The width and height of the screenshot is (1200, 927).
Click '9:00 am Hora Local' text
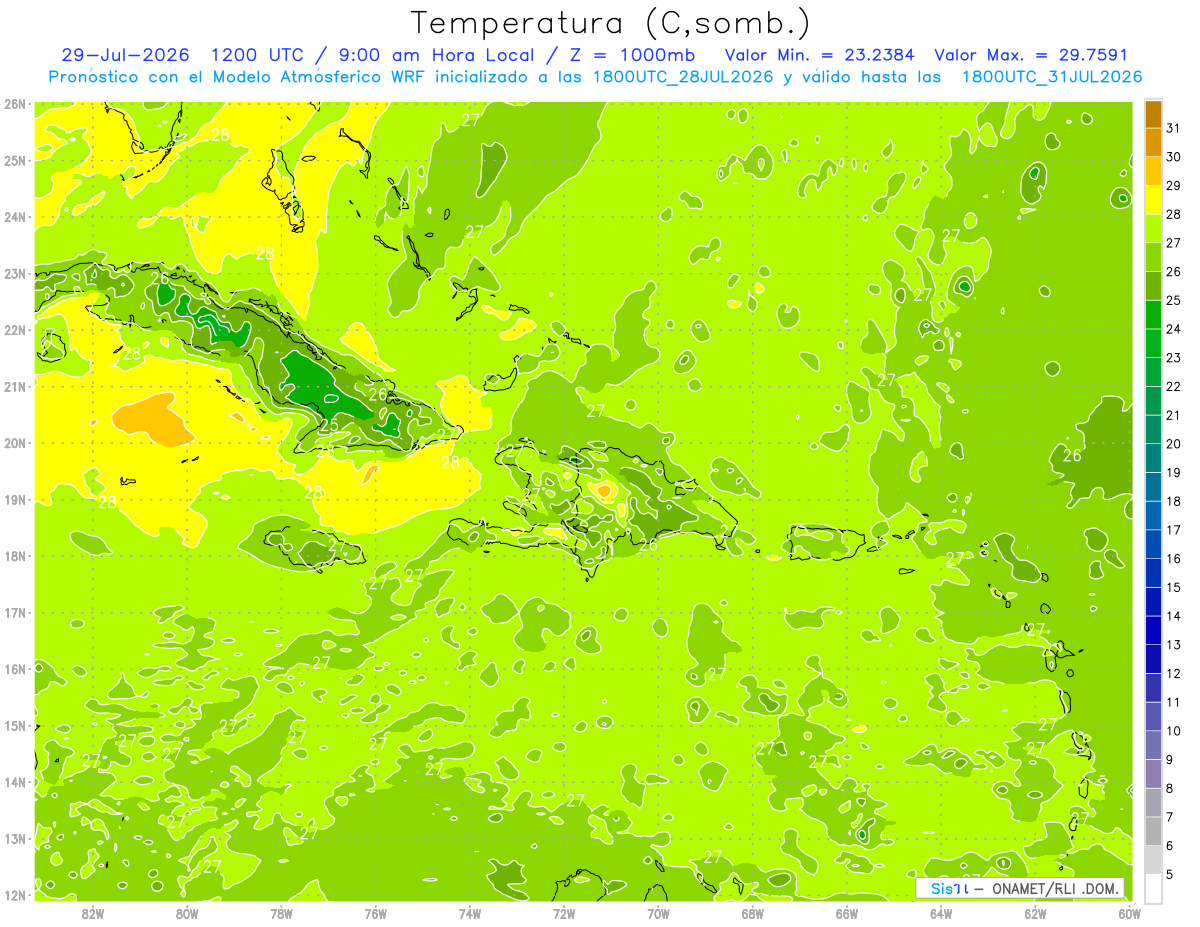tap(433, 55)
